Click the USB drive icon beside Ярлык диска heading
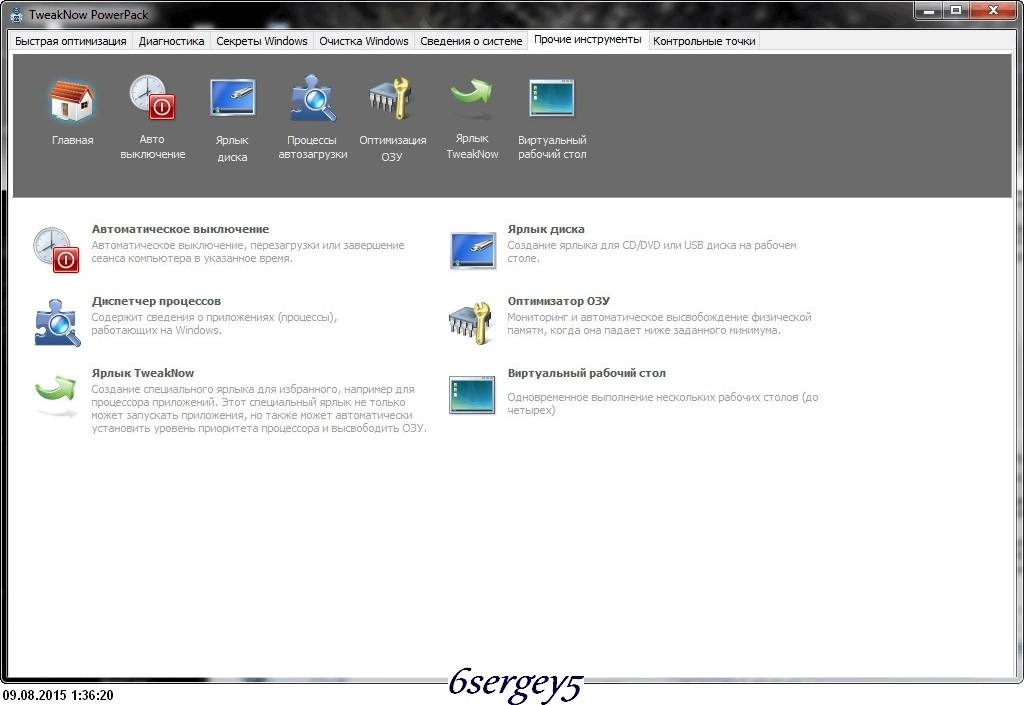 click(x=473, y=250)
